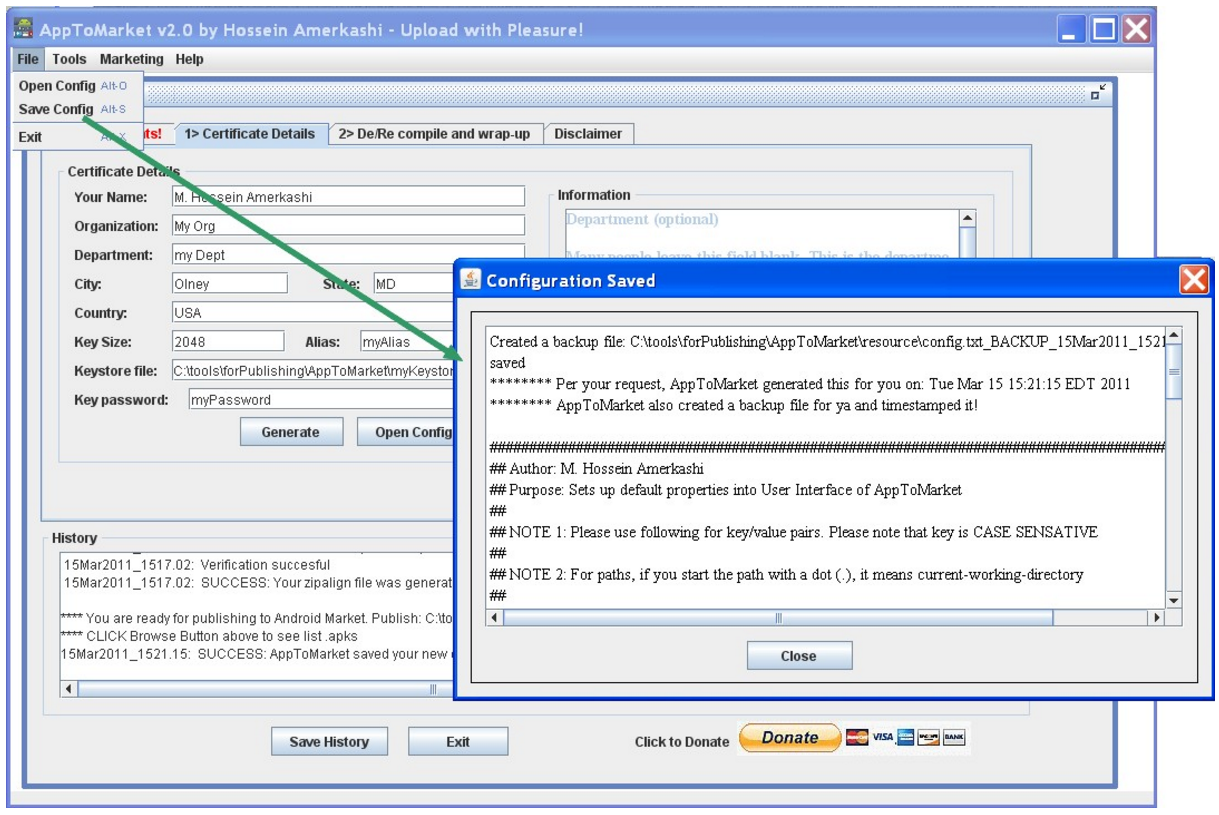Click the AppToMarket icon in the title bar
1219x815 pixels.
click(24, 29)
